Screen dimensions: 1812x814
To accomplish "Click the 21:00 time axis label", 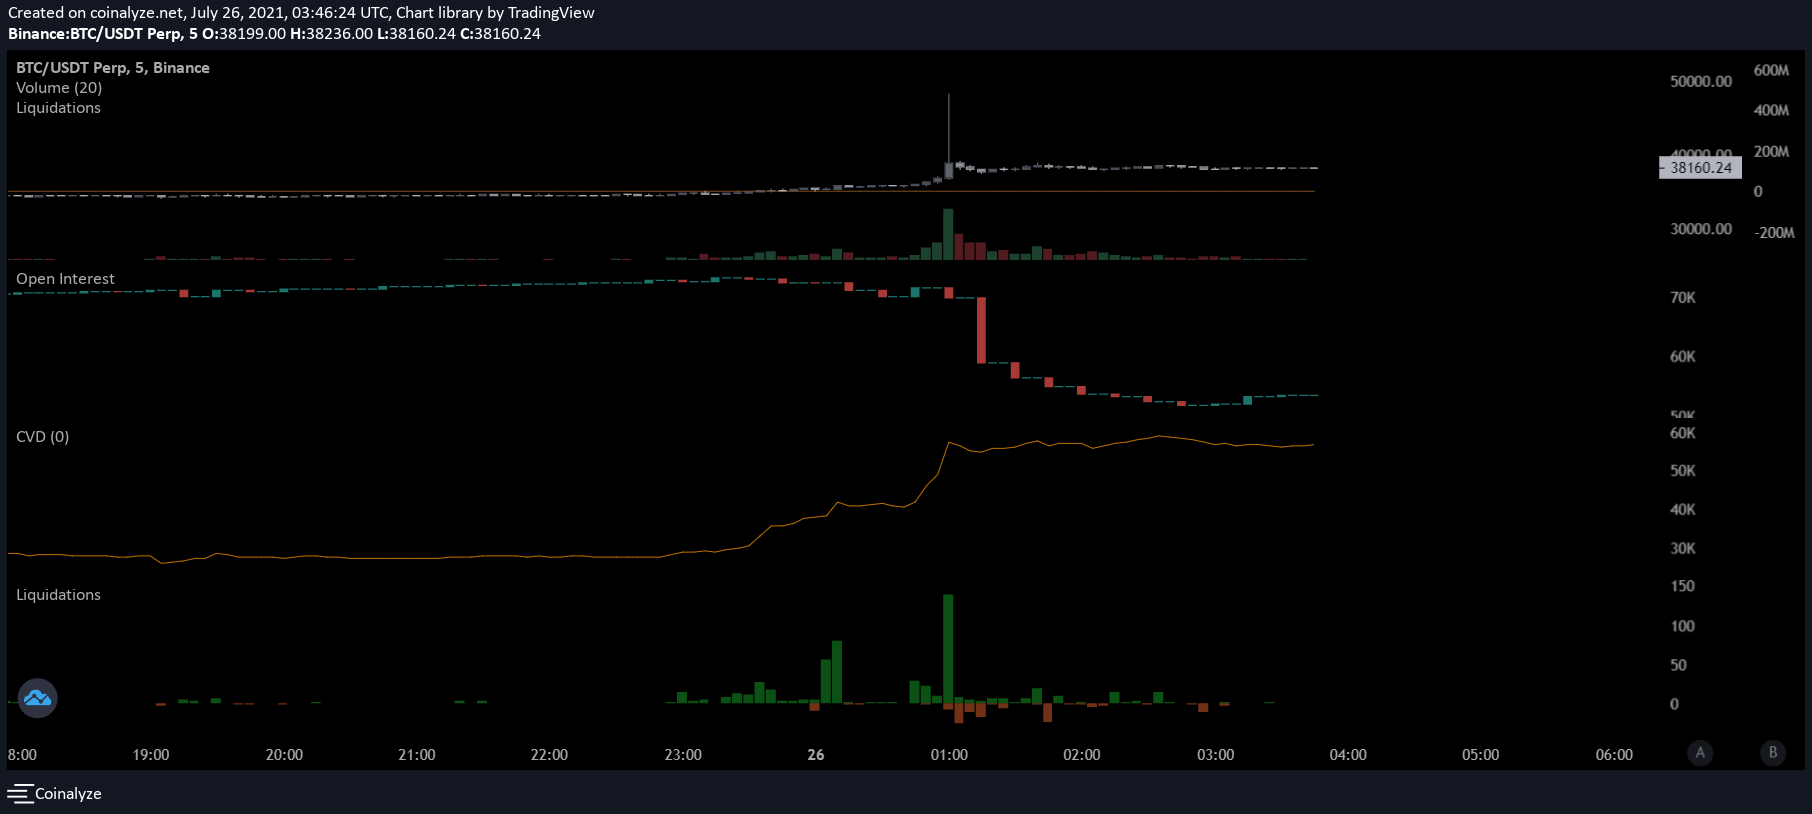I will tap(417, 755).
